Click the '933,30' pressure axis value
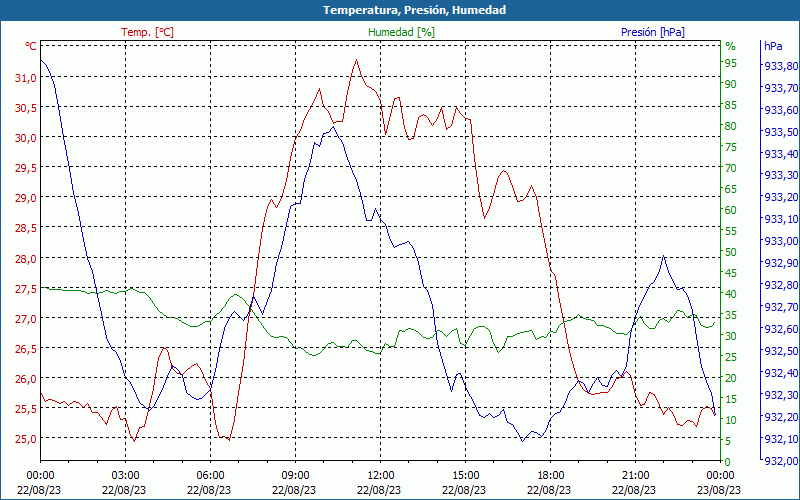 [781, 175]
